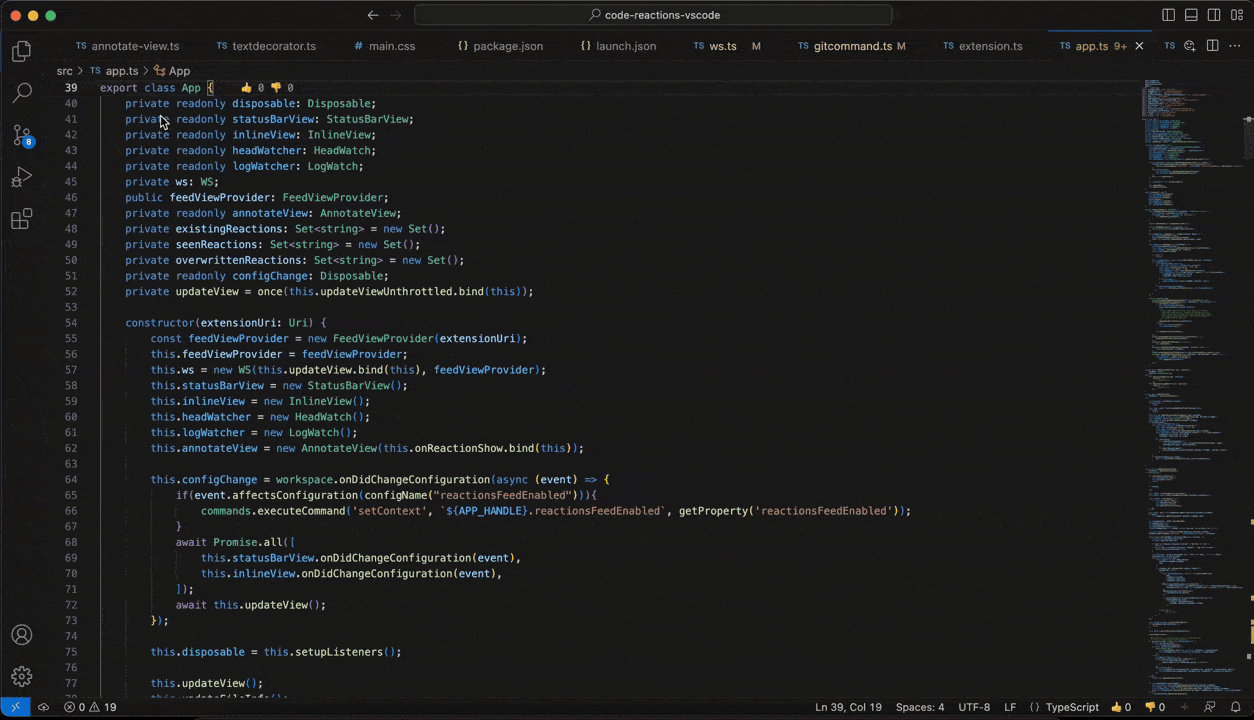
Task: Click the add reaction smiley editor action
Action: (x=1190, y=46)
